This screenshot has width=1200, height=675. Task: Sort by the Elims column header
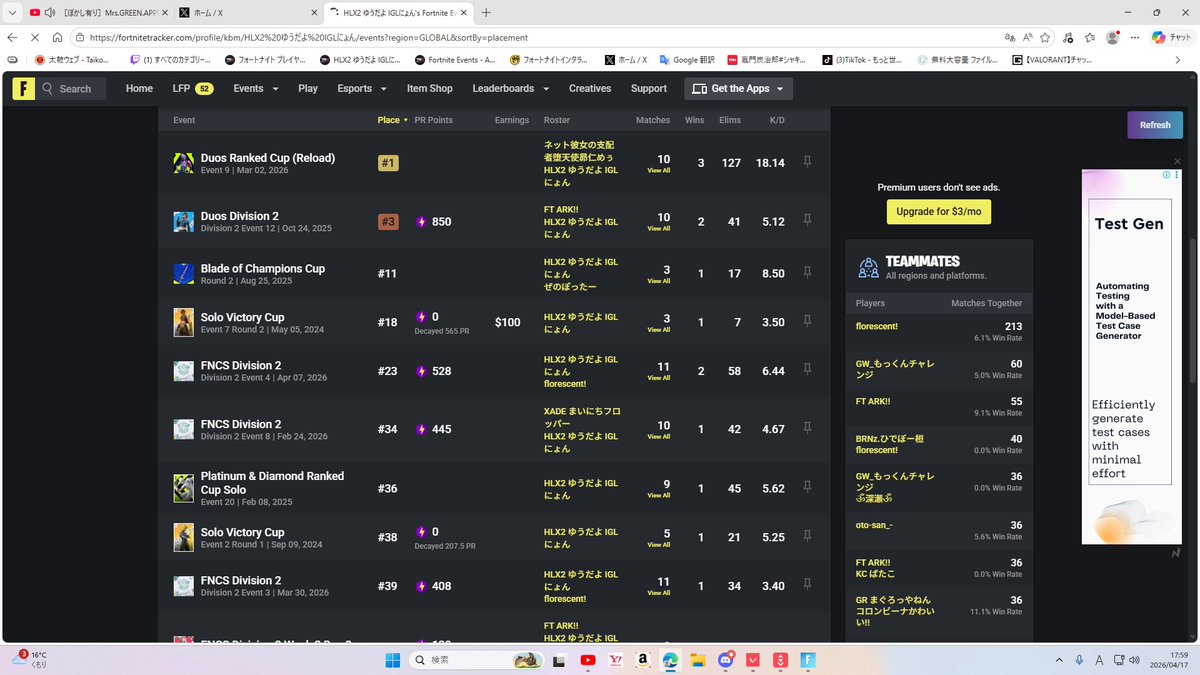tap(730, 120)
